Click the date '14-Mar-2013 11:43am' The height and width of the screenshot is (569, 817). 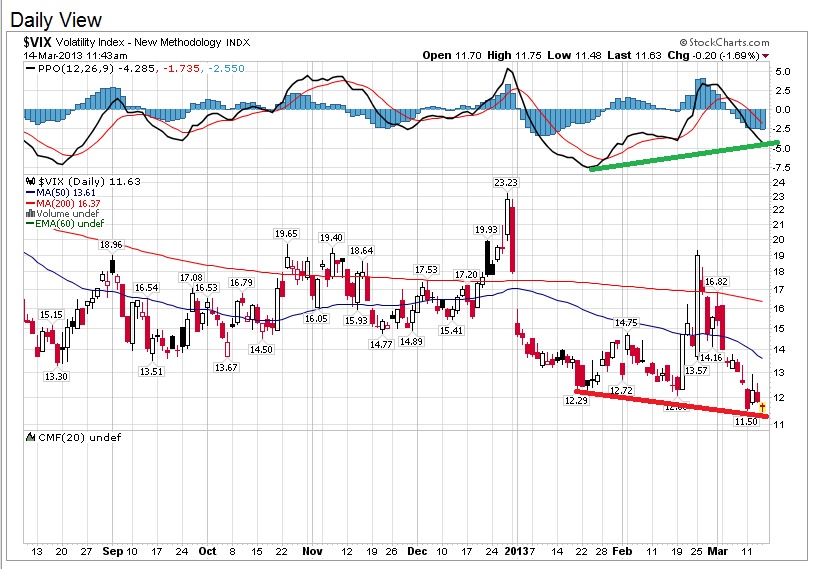point(75,56)
